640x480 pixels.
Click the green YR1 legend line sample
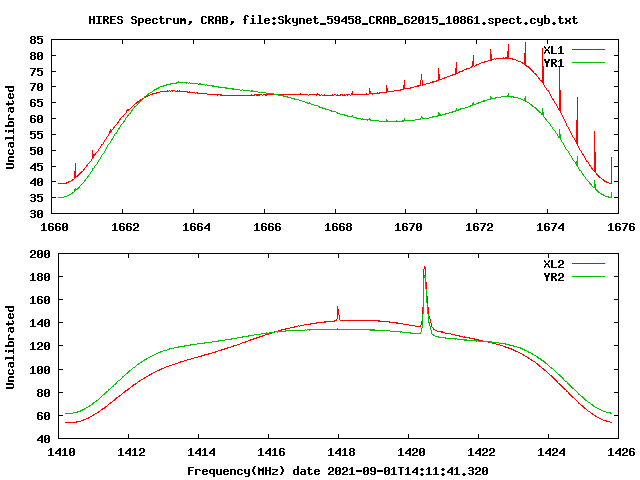pyautogui.click(x=588, y=62)
